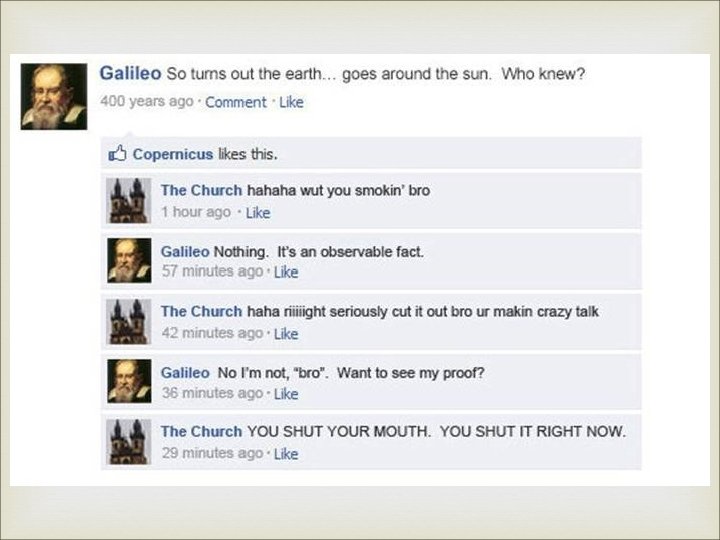720x540 pixels.
Task: Click The Church name on SHUT YOUR MOUTH comment
Action: point(201,432)
